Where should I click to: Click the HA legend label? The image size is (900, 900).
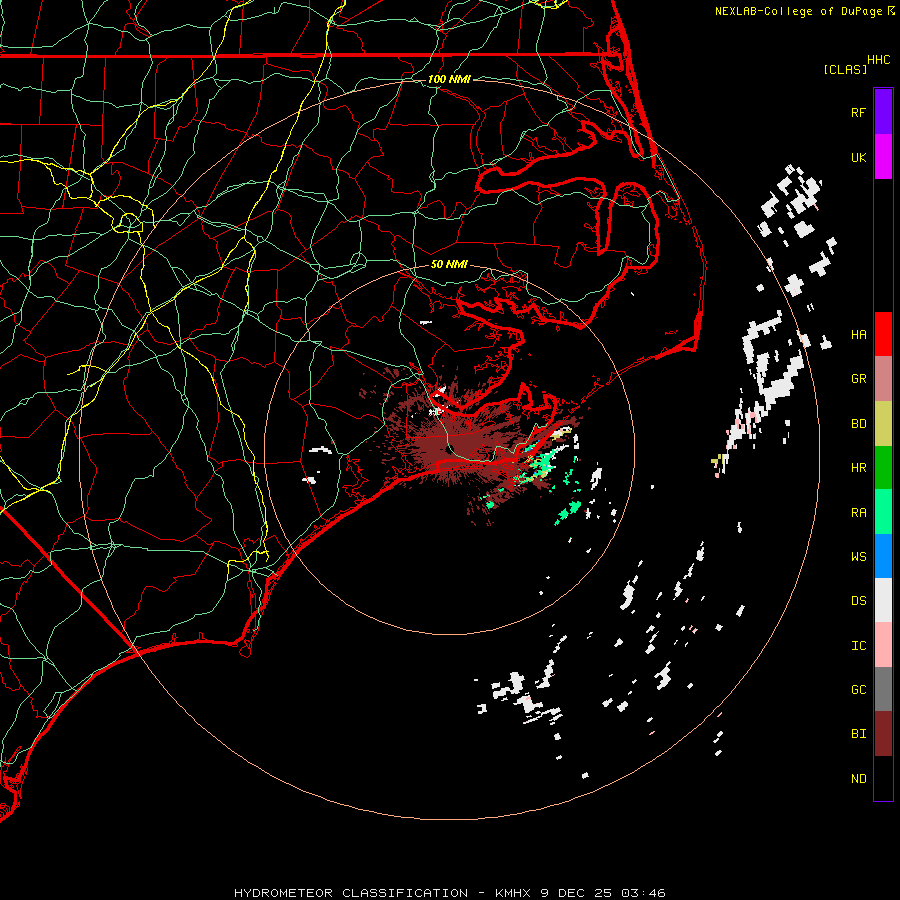click(858, 334)
